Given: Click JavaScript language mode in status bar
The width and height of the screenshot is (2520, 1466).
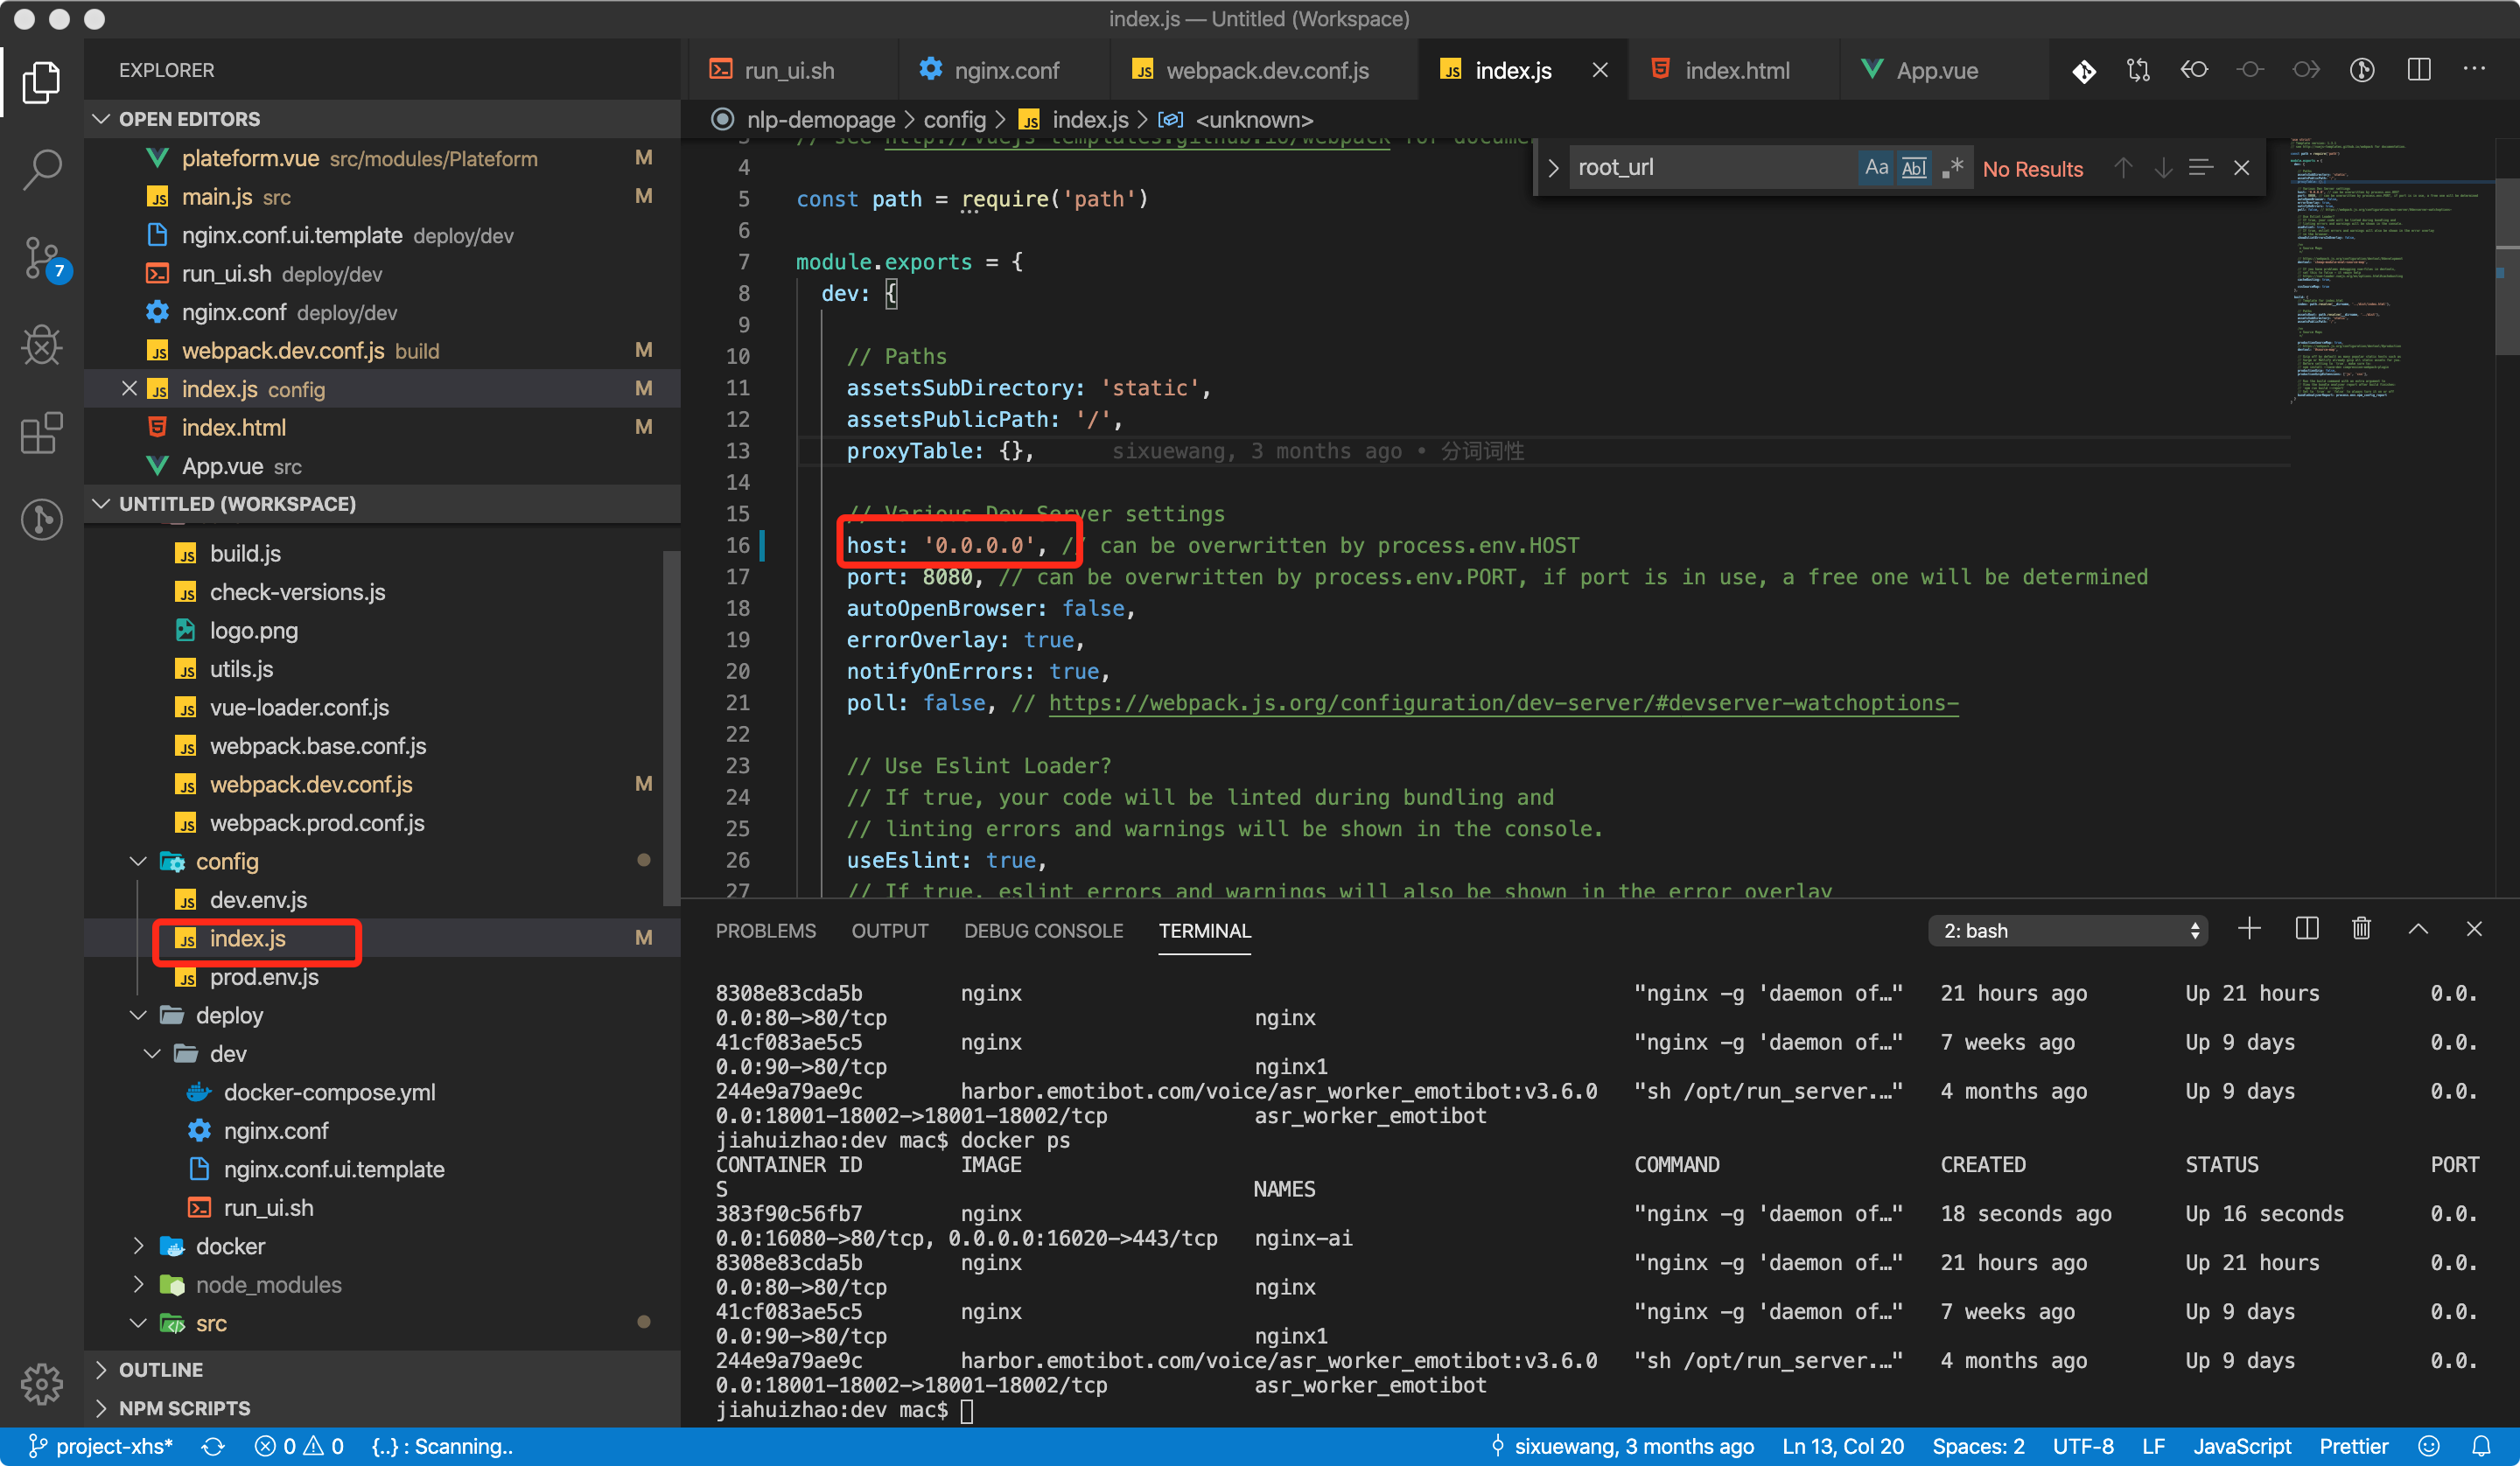Looking at the screenshot, I should click(x=2241, y=1446).
